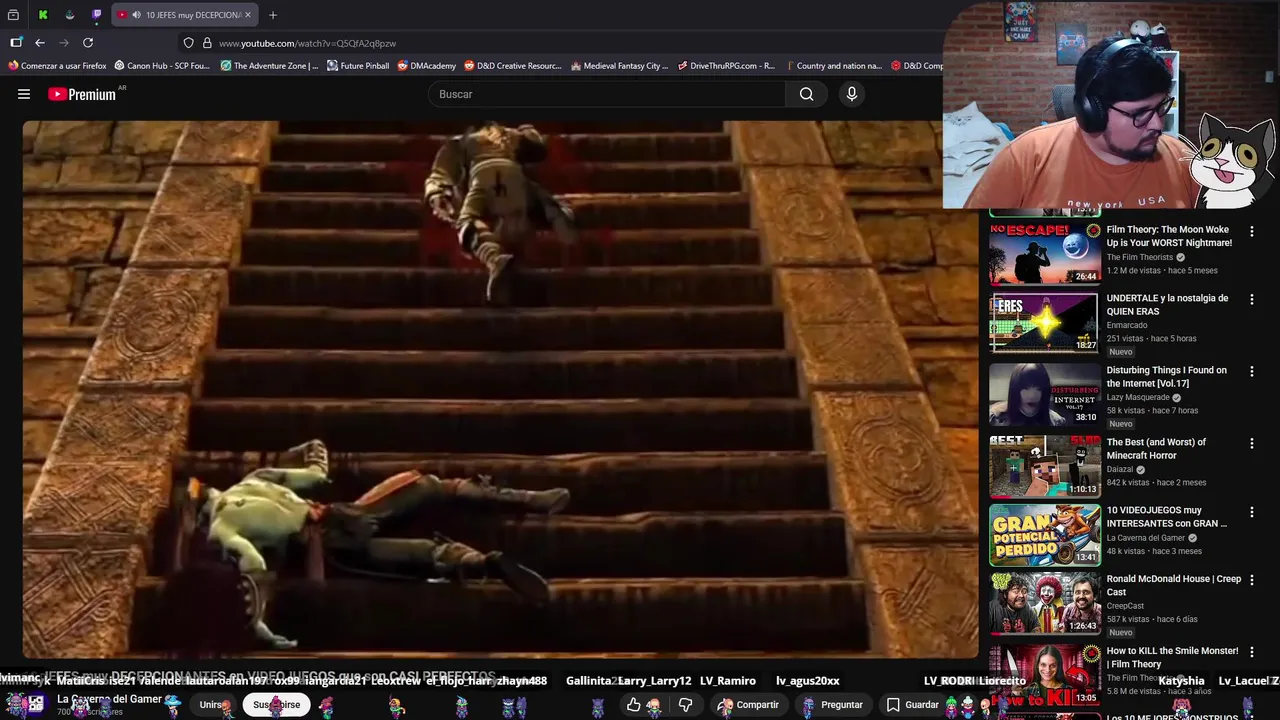
Task: Open 'UNDERTALE y la nostalgia' video title
Action: [1167, 304]
